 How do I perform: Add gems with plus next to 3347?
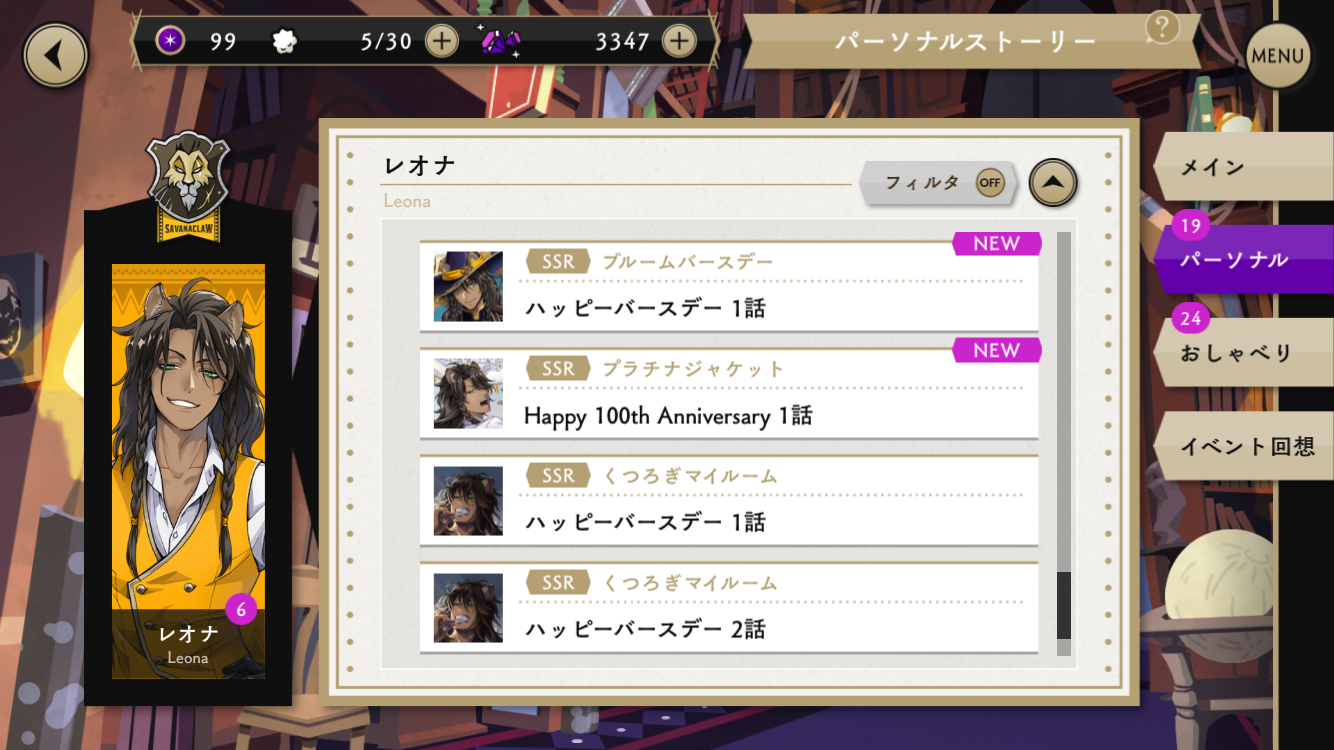(x=679, y=41)
